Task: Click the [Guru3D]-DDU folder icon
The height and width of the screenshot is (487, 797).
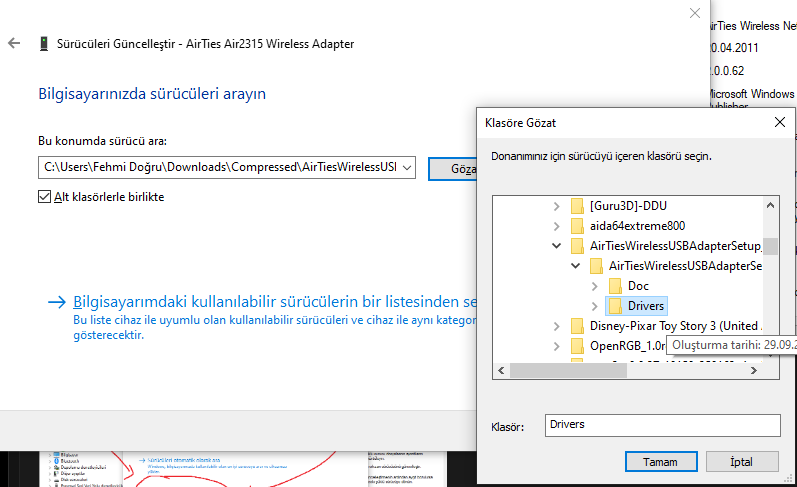Action: click(x=577, y=206)
